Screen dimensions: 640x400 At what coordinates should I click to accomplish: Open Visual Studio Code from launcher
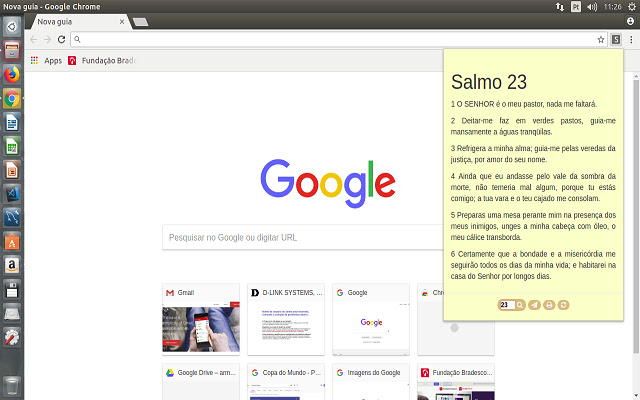12,194
